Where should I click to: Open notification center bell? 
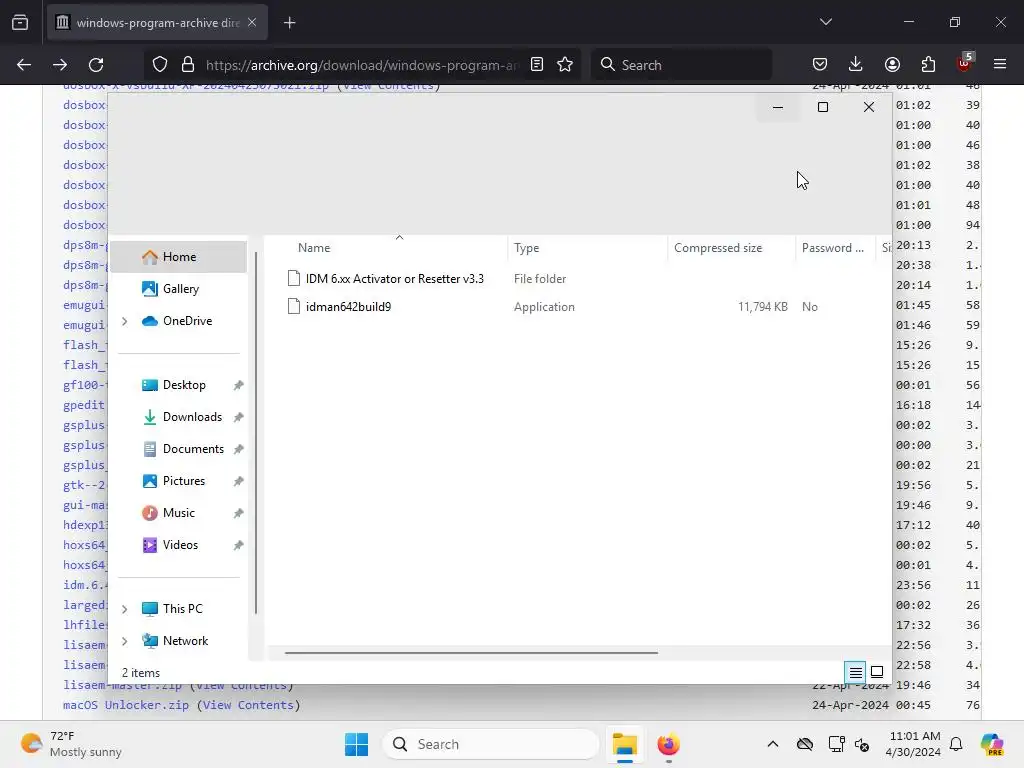pyautogui.click(x=956, y=744)
